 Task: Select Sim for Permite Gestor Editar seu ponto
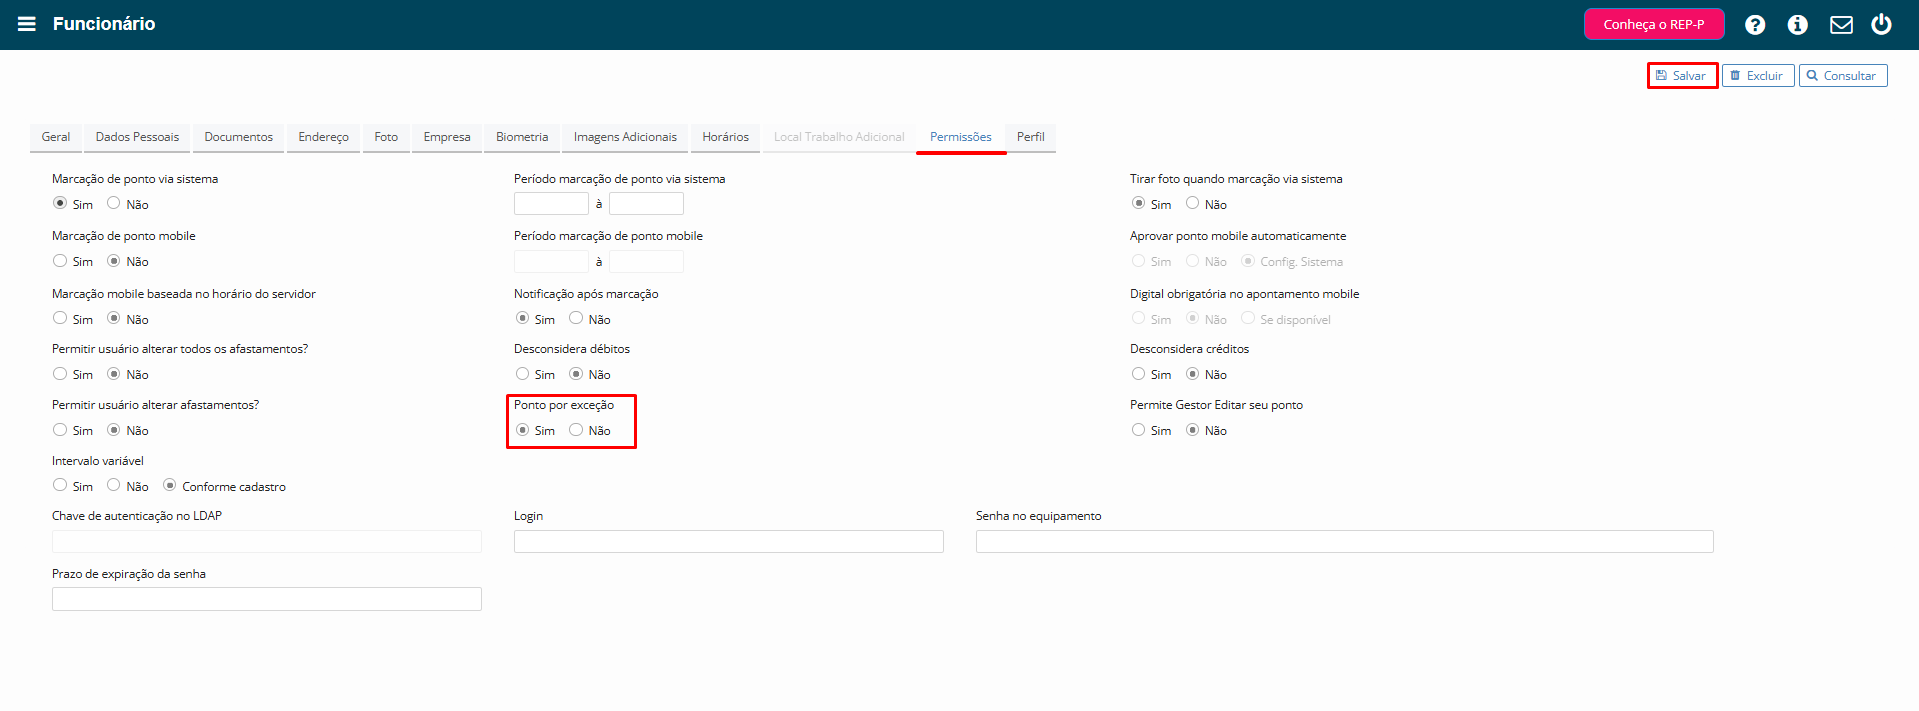pyautogui.click(x=1138, y=430)
